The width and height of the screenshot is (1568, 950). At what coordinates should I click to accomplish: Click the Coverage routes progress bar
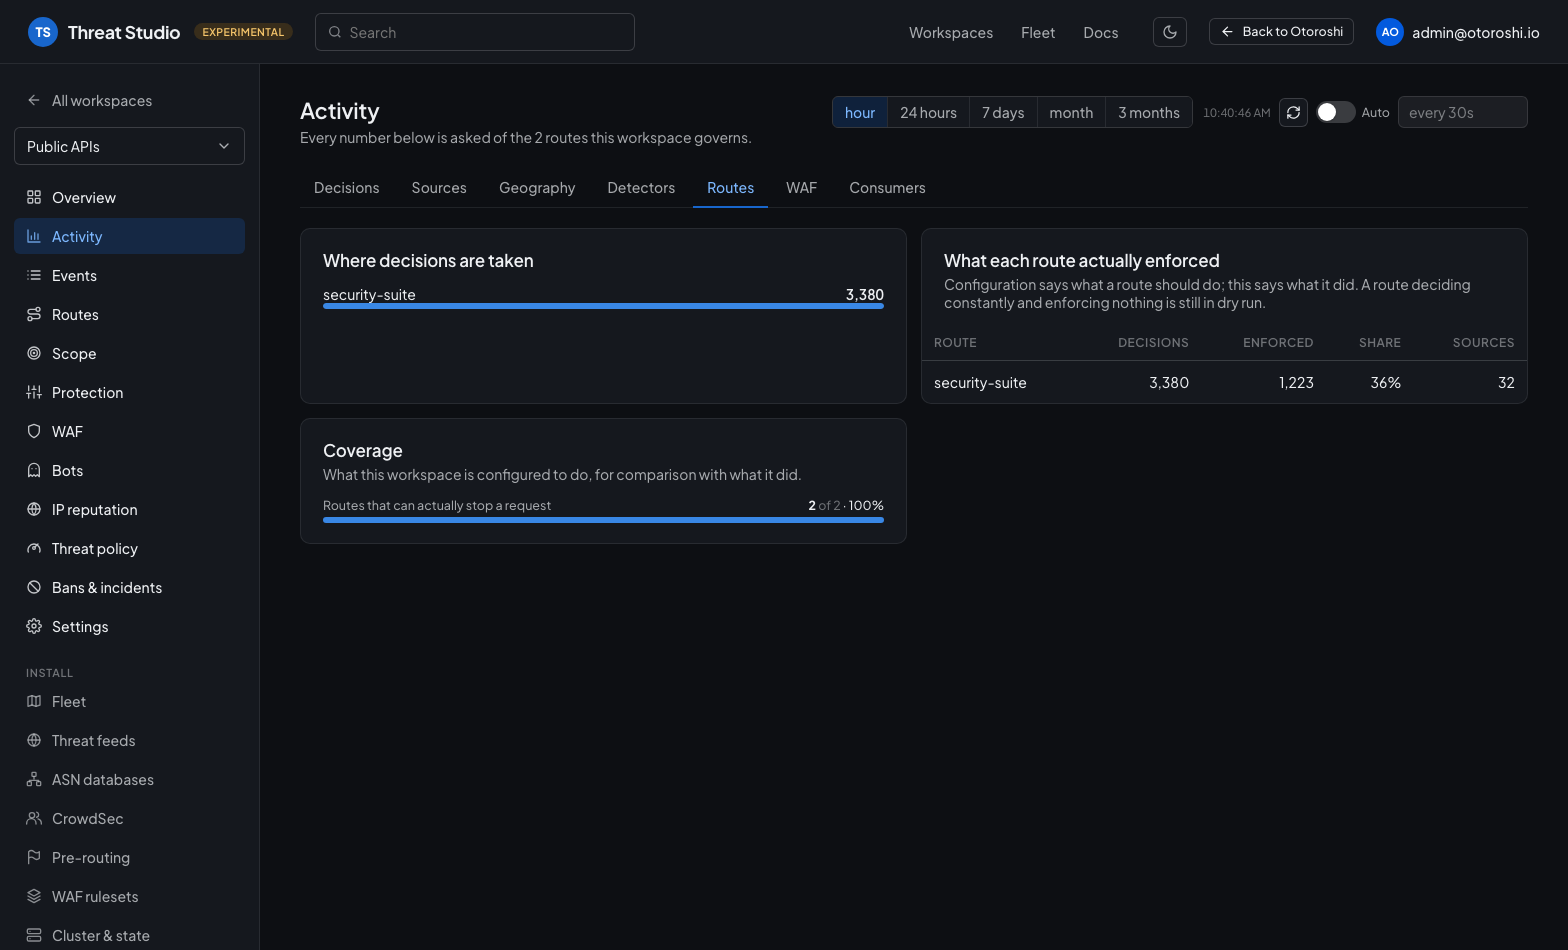[603, 520]
